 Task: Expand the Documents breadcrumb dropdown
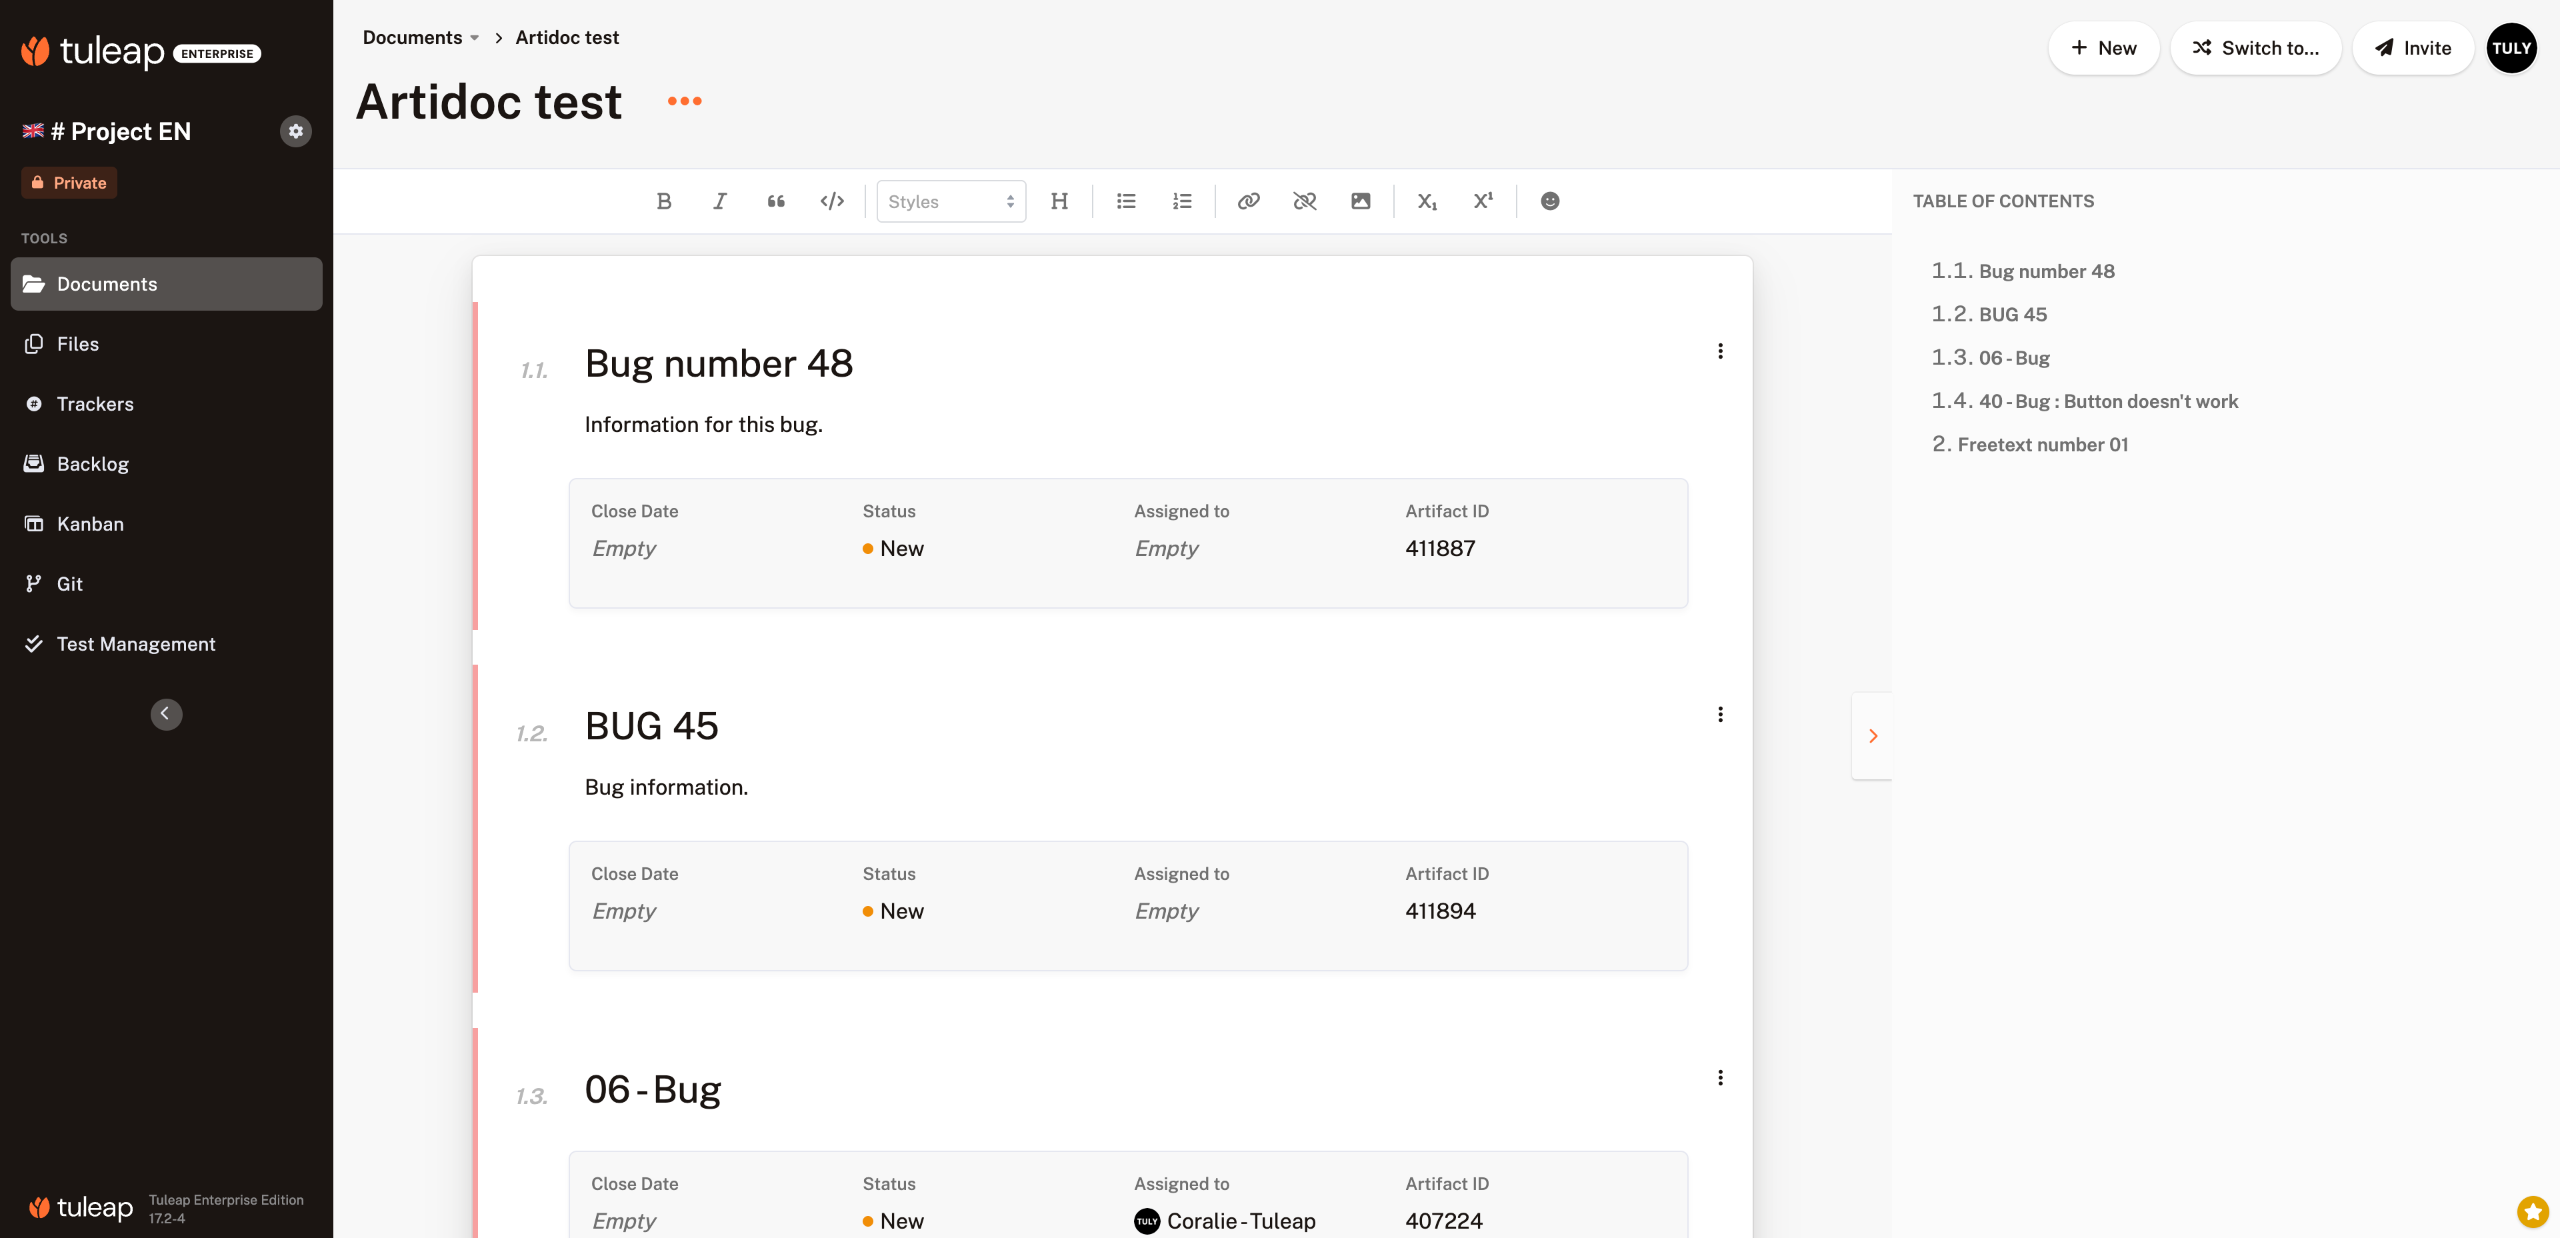click(x=474, y=38)
